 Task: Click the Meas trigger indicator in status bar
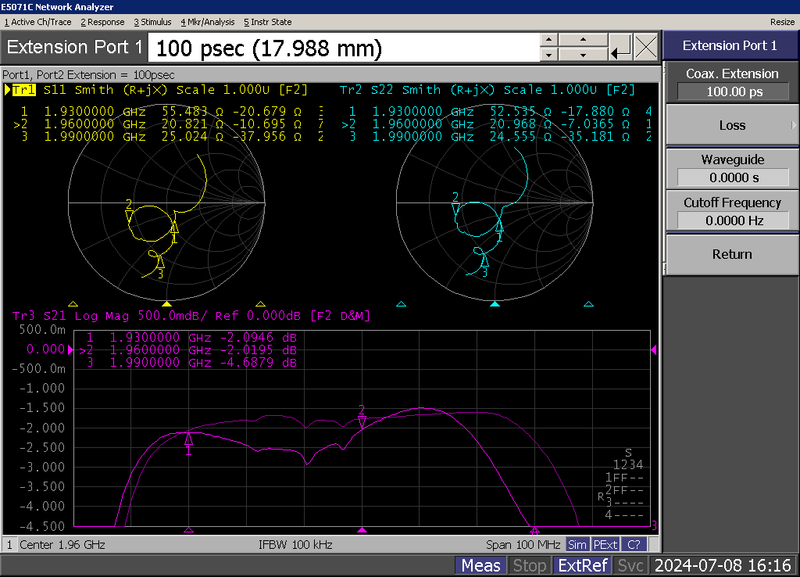[484, 564]
